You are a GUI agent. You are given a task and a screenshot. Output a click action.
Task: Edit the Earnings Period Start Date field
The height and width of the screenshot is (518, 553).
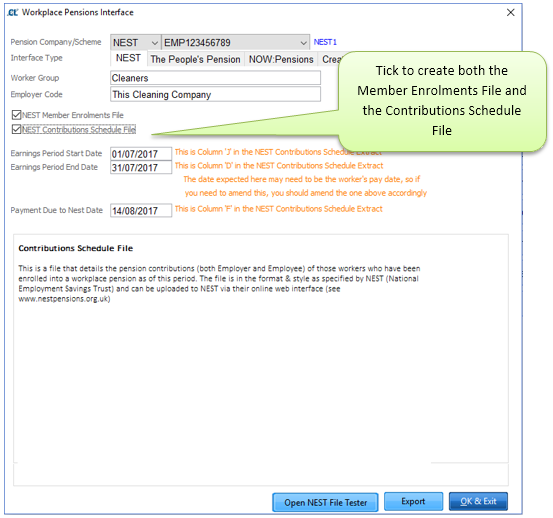click(141, 154)
